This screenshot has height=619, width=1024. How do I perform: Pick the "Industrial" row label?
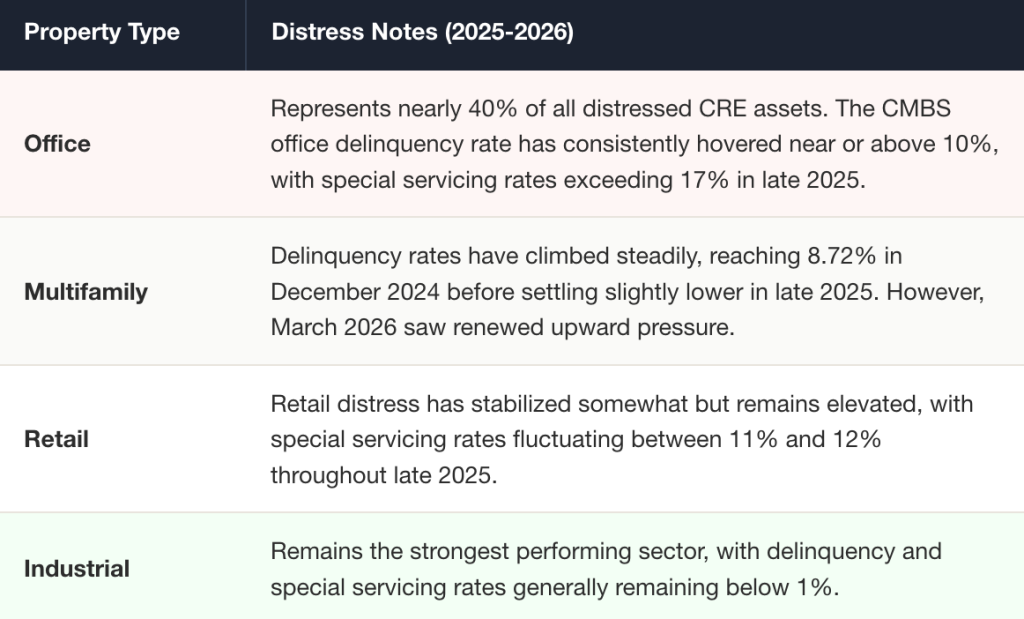(77, 569)
